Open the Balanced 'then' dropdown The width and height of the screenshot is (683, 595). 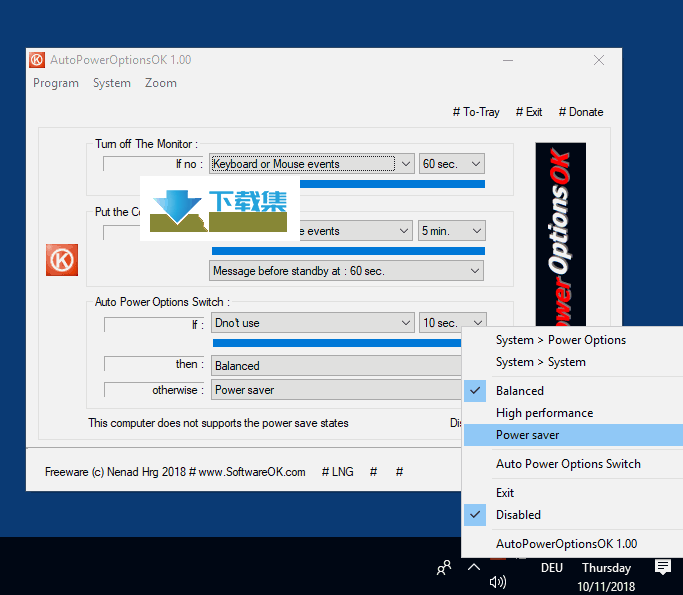336,365
